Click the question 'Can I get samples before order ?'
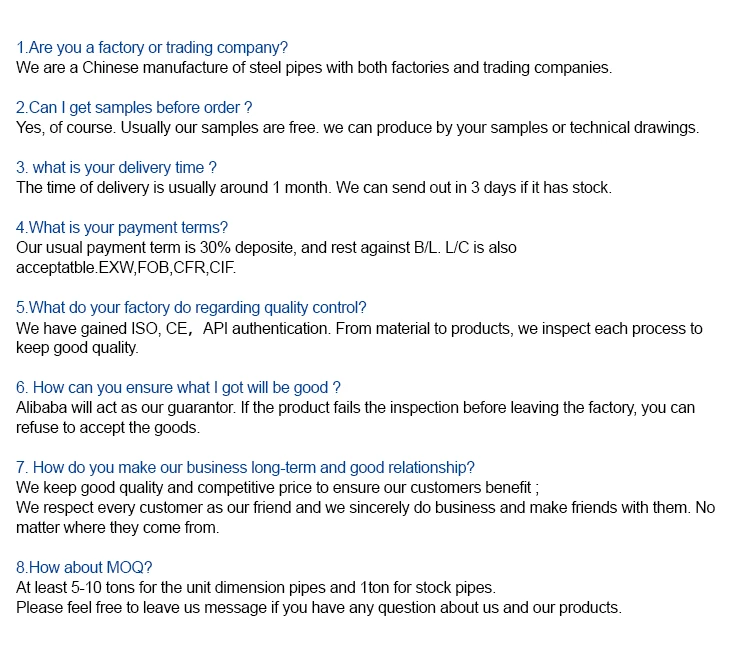This screenshot has height=657, width=750. [x=134, y=108]
